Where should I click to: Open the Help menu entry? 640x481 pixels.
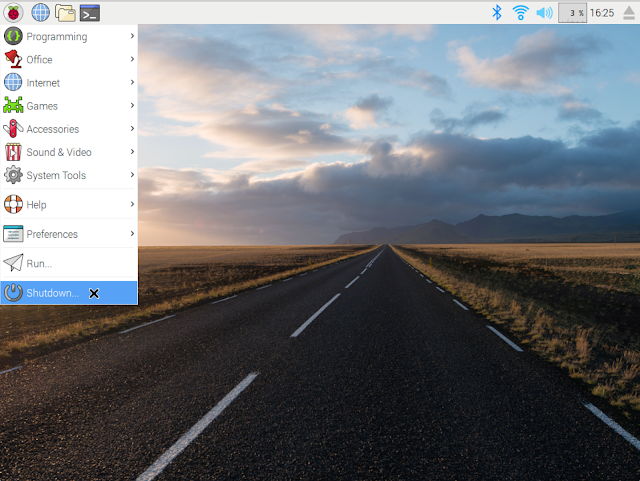69,204
